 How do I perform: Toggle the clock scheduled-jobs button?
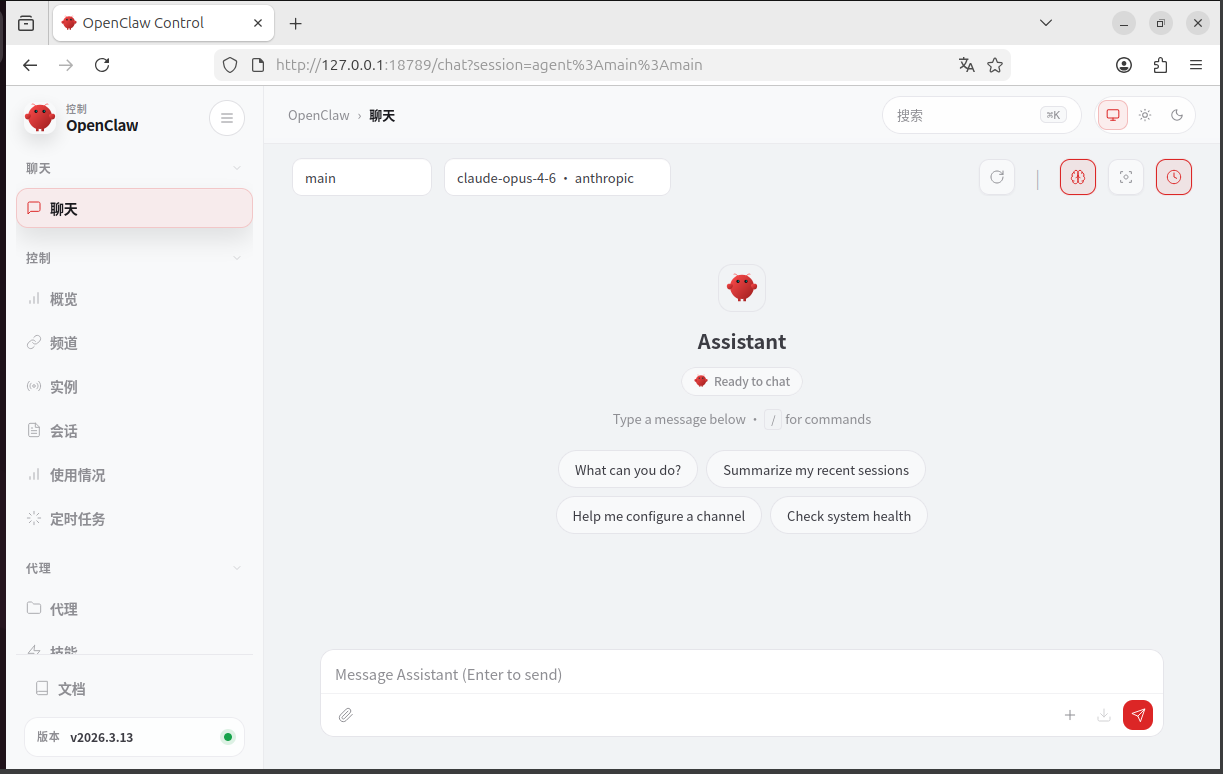(1173, 177)
